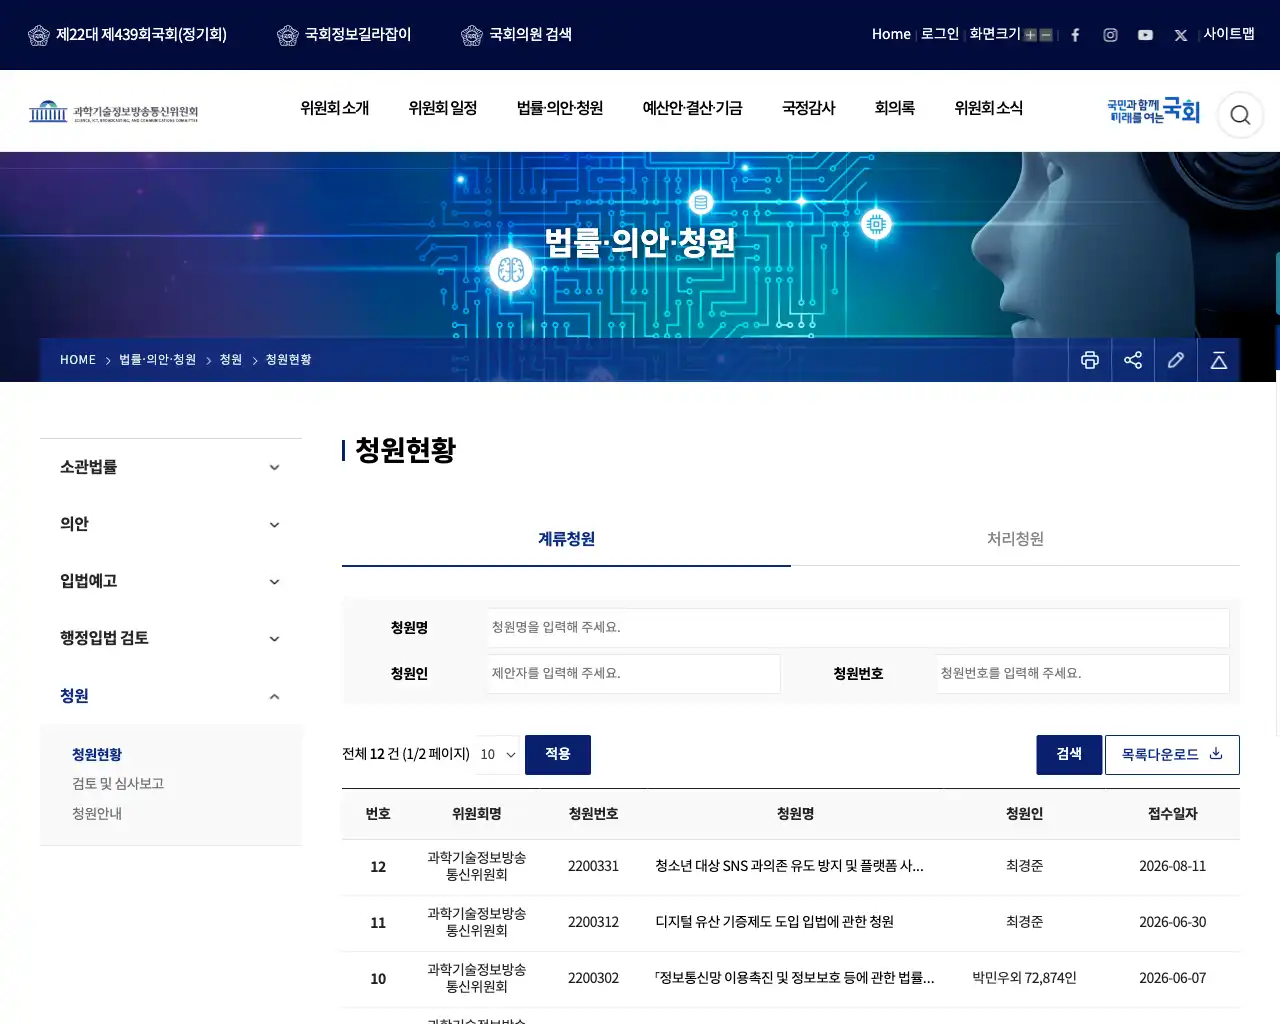Focus the 청원번호 input field
This screenshot has width=1280, height=1024.
[1083, 674]
